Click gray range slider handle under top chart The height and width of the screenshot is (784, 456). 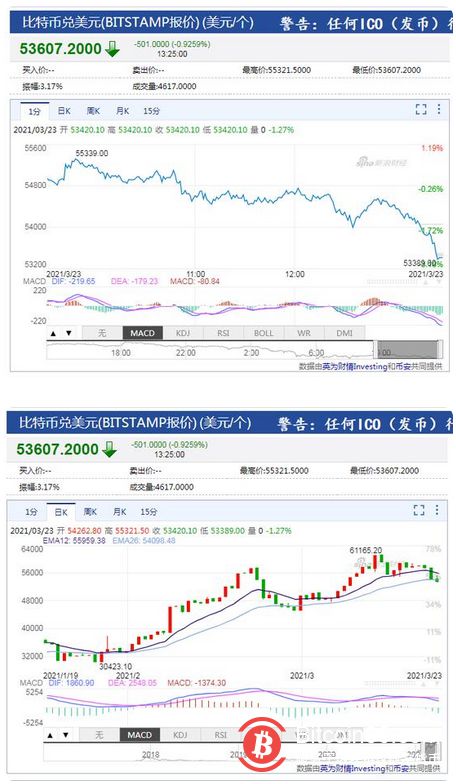coord(407,350)
